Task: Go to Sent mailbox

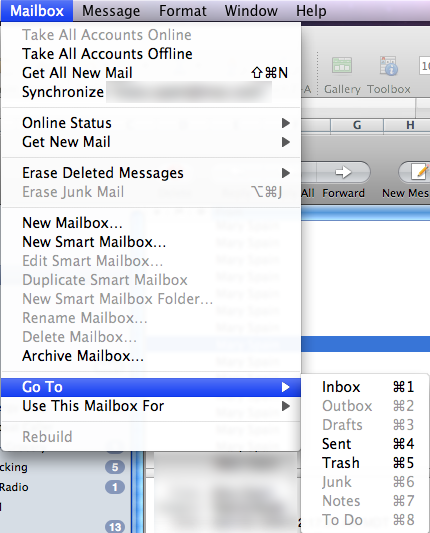Action: (365, 444)
